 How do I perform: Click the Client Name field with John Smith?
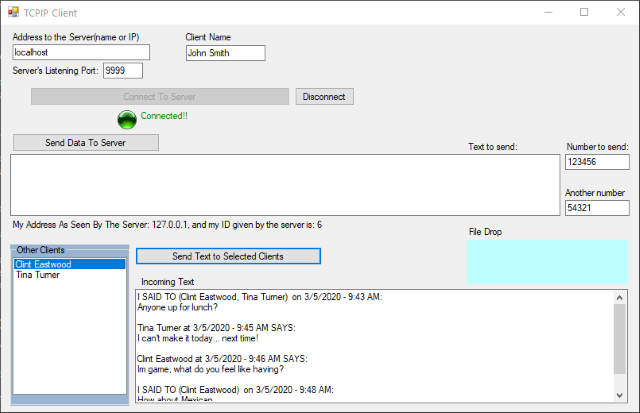225,53
